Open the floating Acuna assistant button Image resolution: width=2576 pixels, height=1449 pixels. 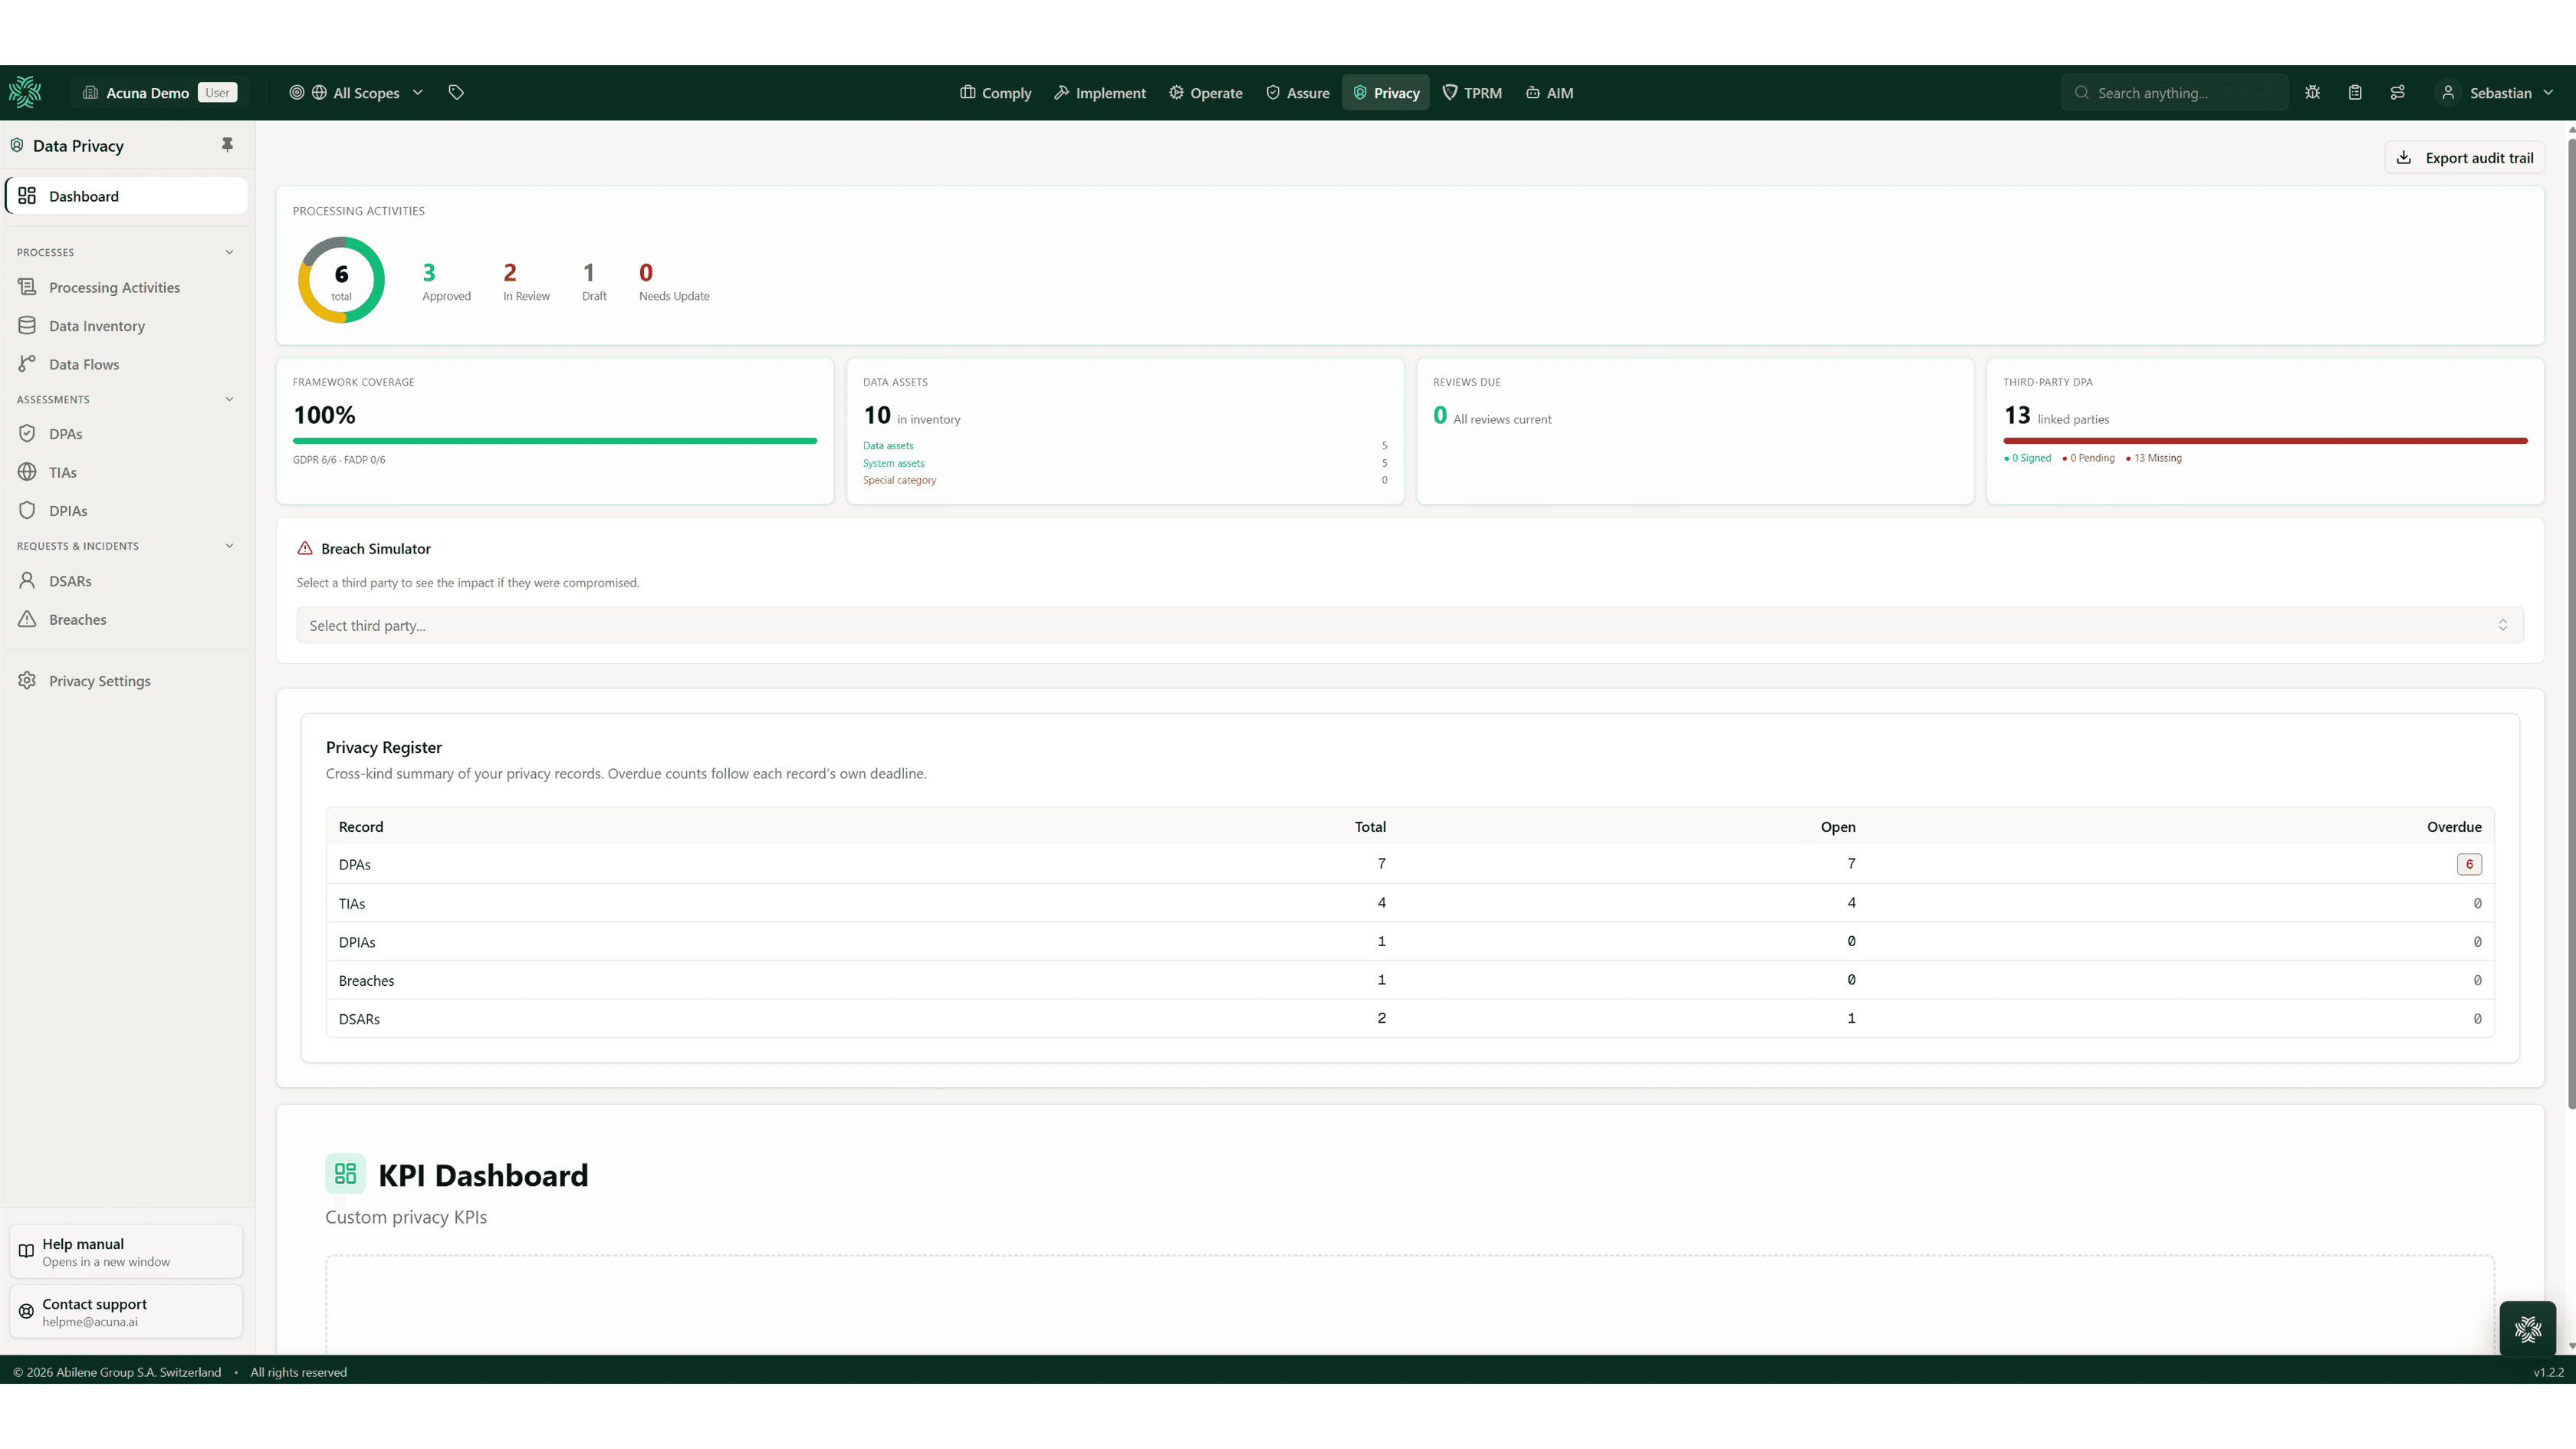2527,1329
